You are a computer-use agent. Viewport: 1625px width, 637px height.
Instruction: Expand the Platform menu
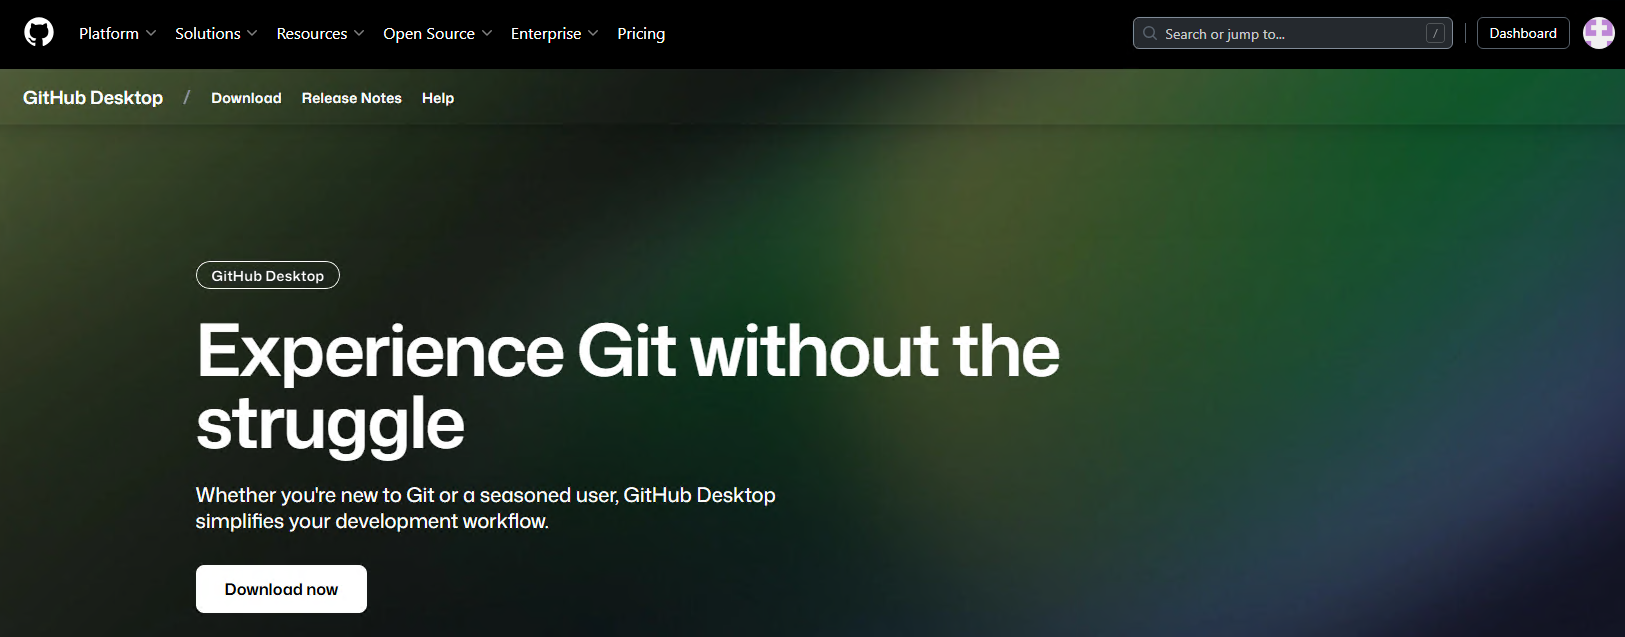tap(118, 33)
